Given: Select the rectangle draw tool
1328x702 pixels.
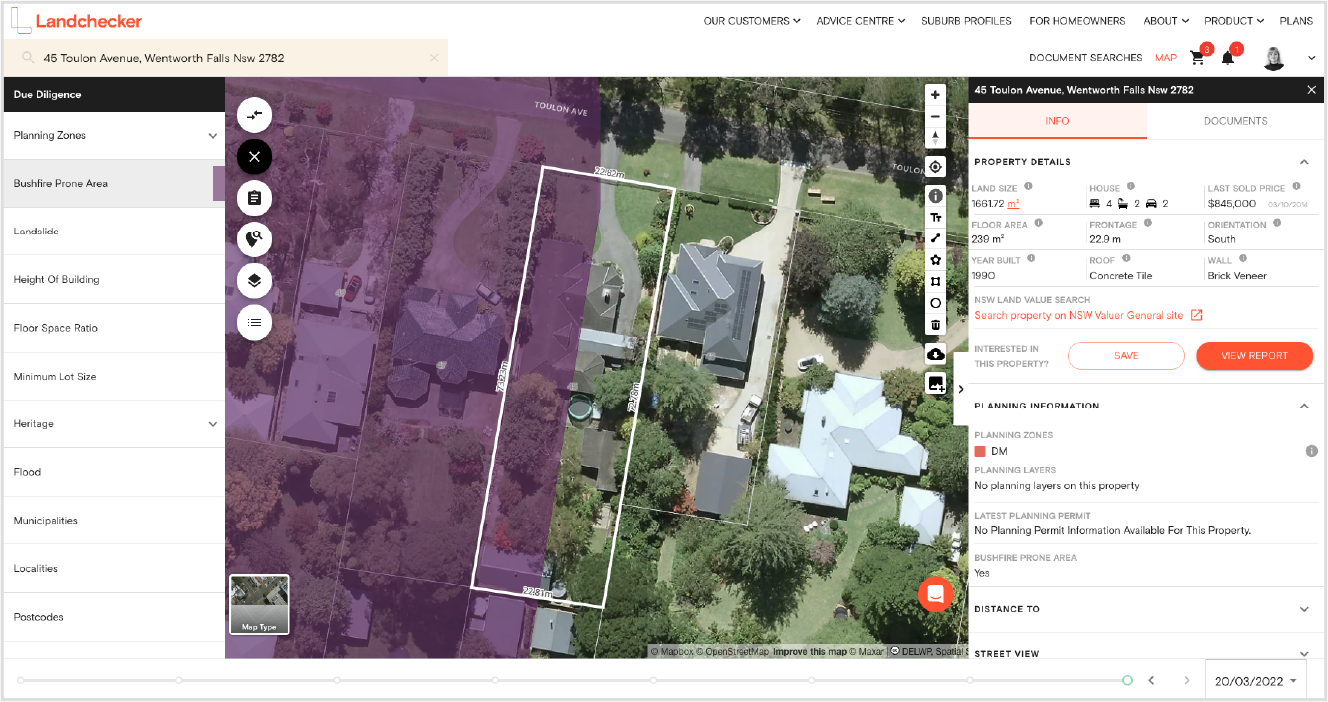Looking at the screenshot, I should click(936, 281).
